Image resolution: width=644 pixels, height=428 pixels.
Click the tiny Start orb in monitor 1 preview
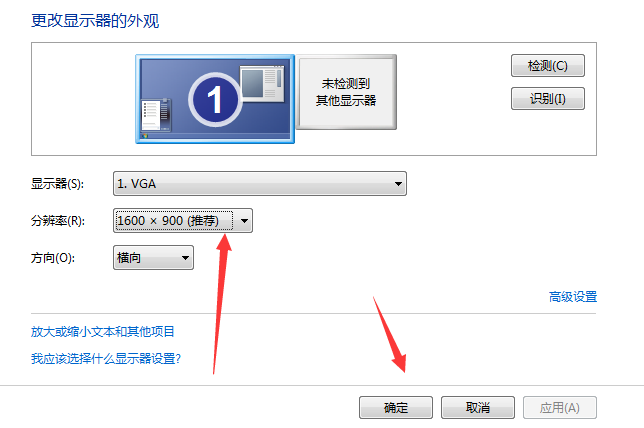tap(145, 136)
